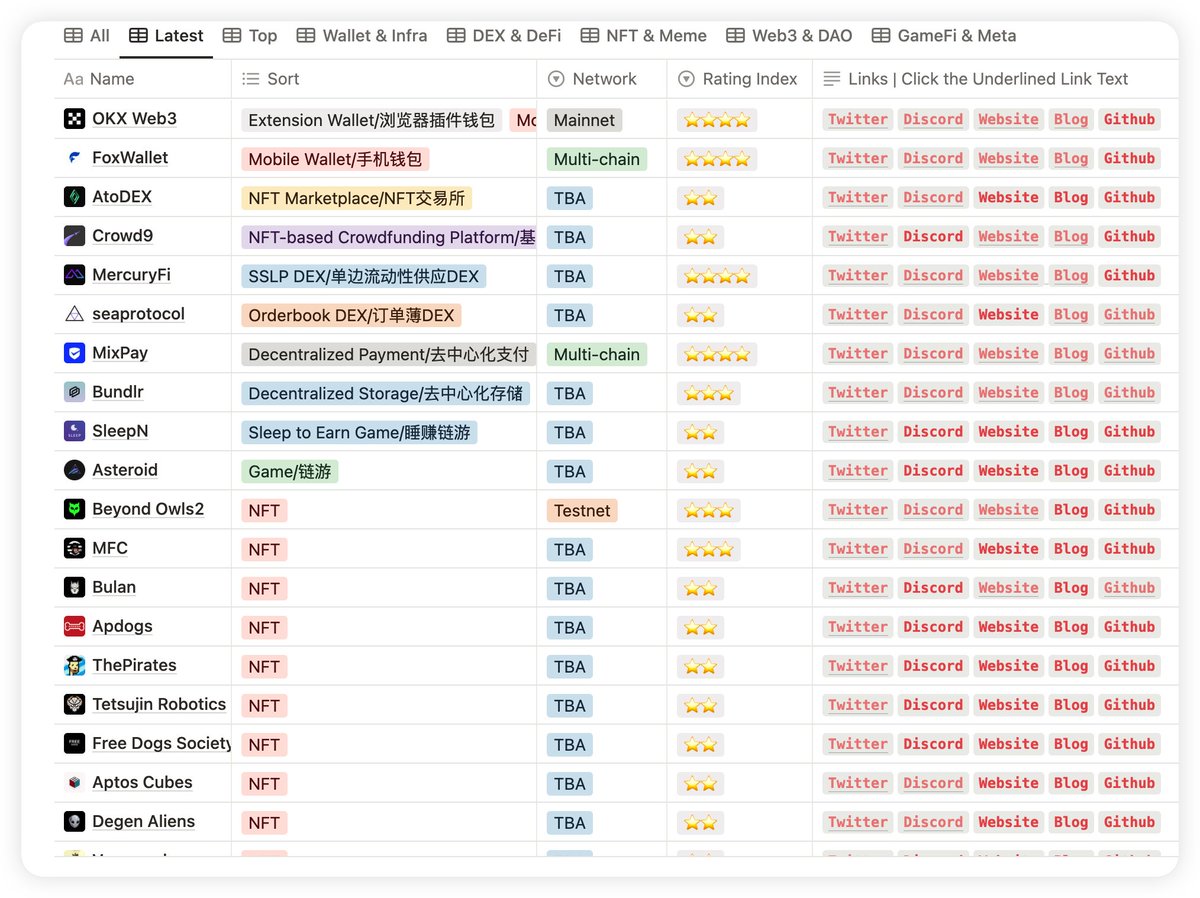Click the OKX Web3 project icon

pyautogui.click(x=75, y=119)
